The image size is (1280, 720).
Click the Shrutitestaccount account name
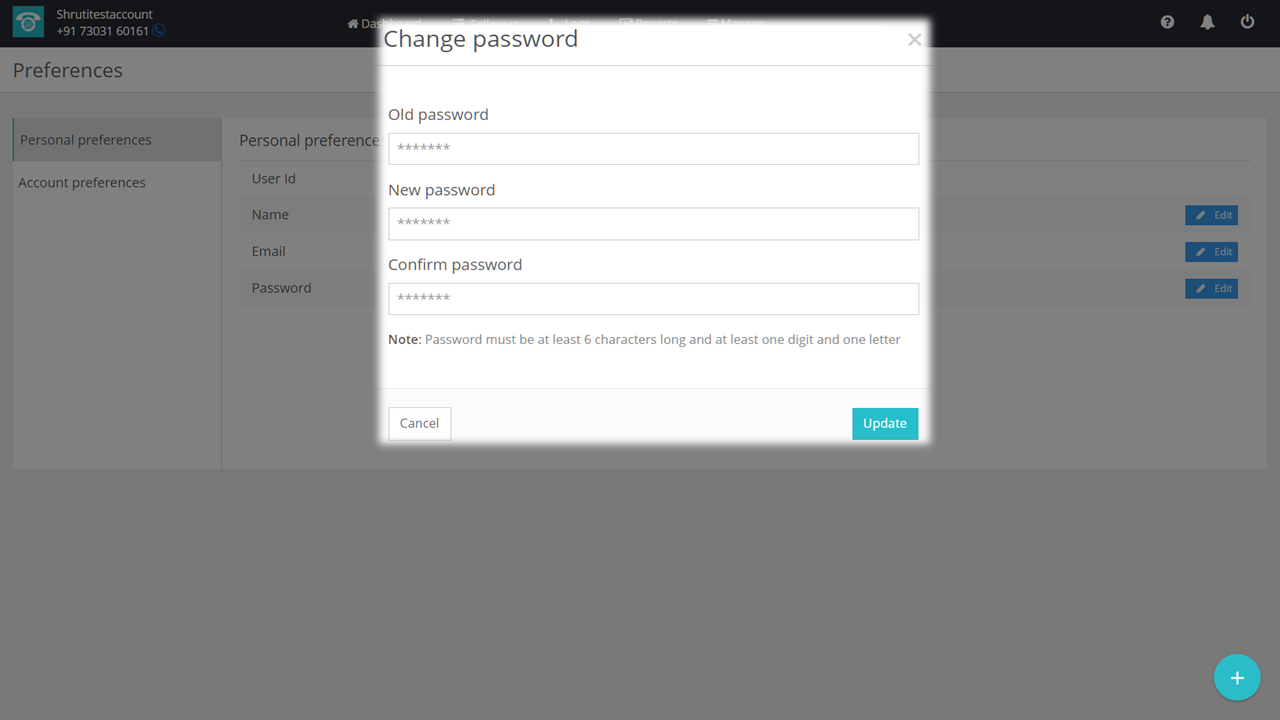[104, 15]
